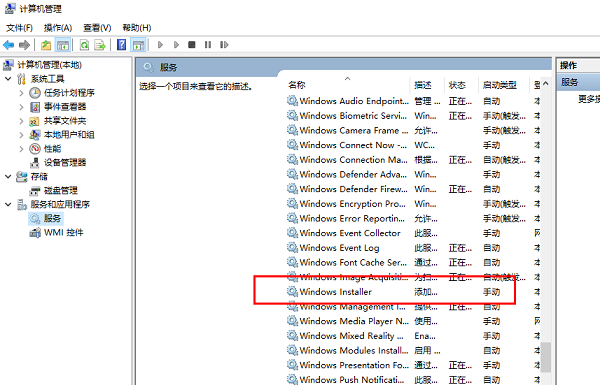Click gear icon of Windows Audio Endpoint service

coord(292,101)
